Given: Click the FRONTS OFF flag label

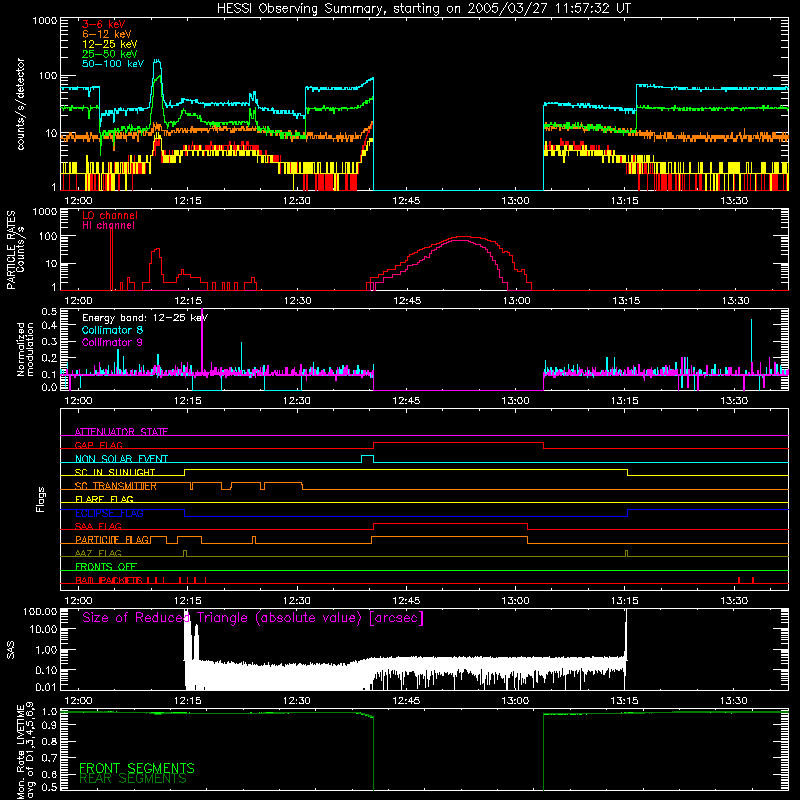Looking at the screenshot, I should pos(106,566).
